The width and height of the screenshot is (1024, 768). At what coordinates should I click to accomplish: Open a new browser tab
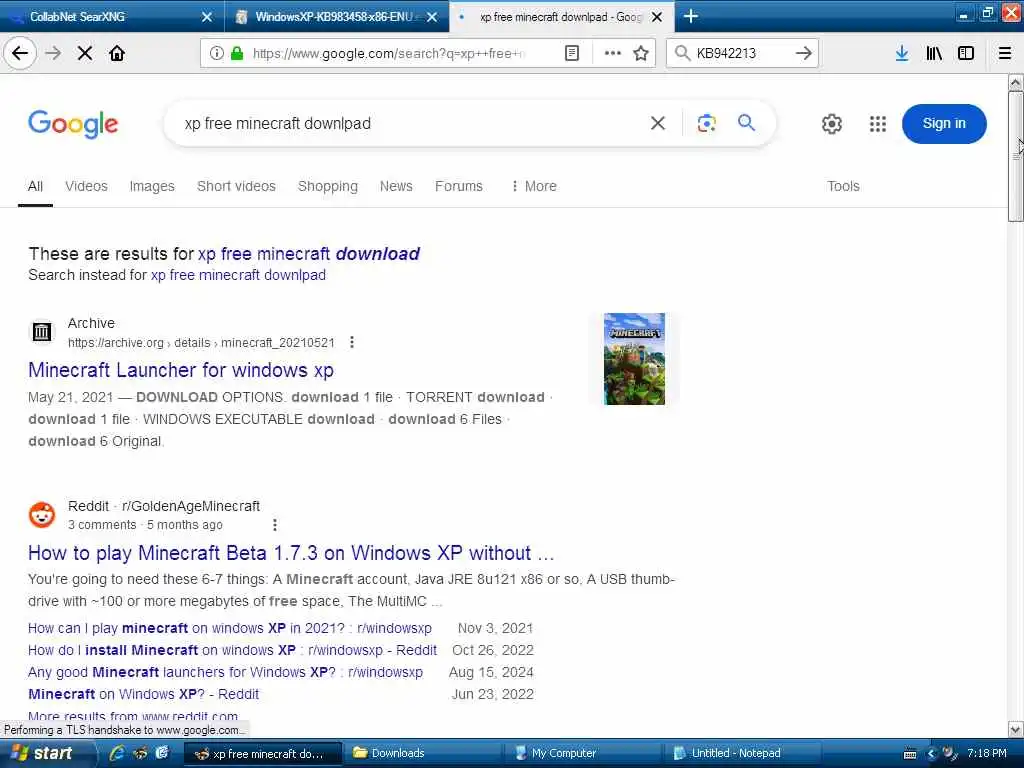click(x=691, y=16)
